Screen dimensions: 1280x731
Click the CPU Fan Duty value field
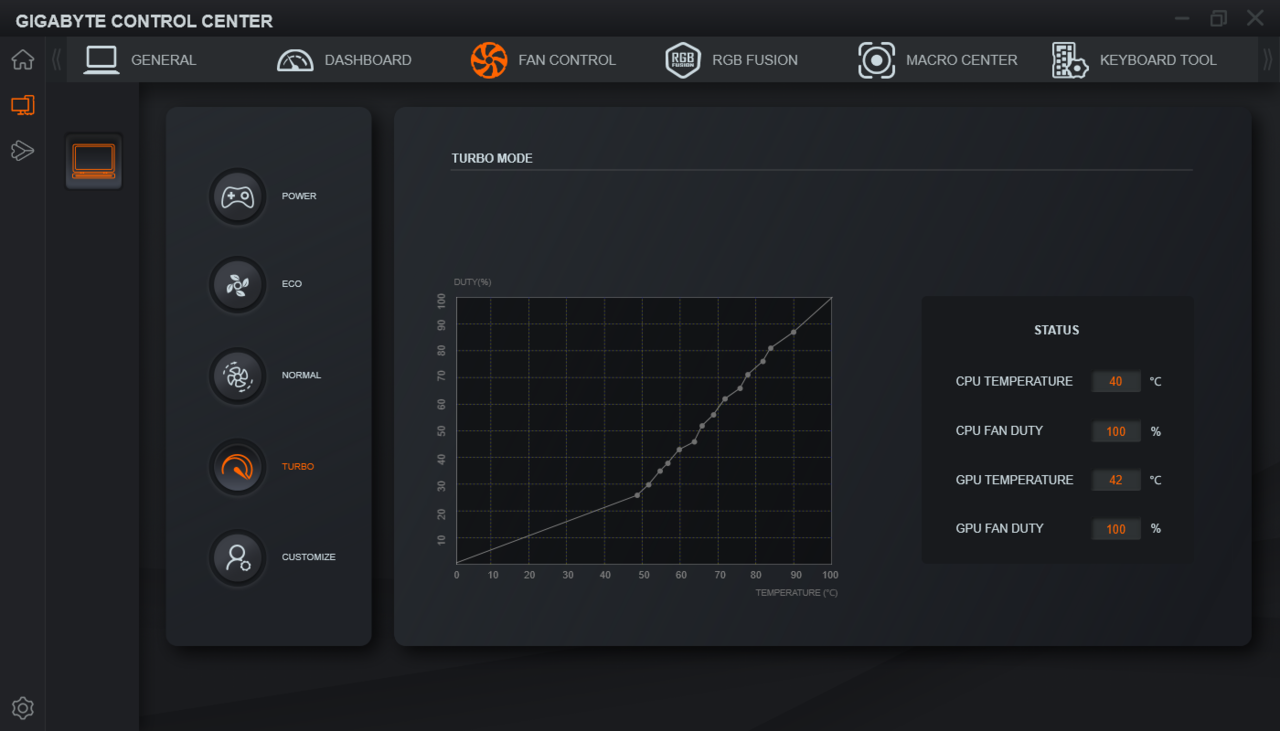[1116, 432]
